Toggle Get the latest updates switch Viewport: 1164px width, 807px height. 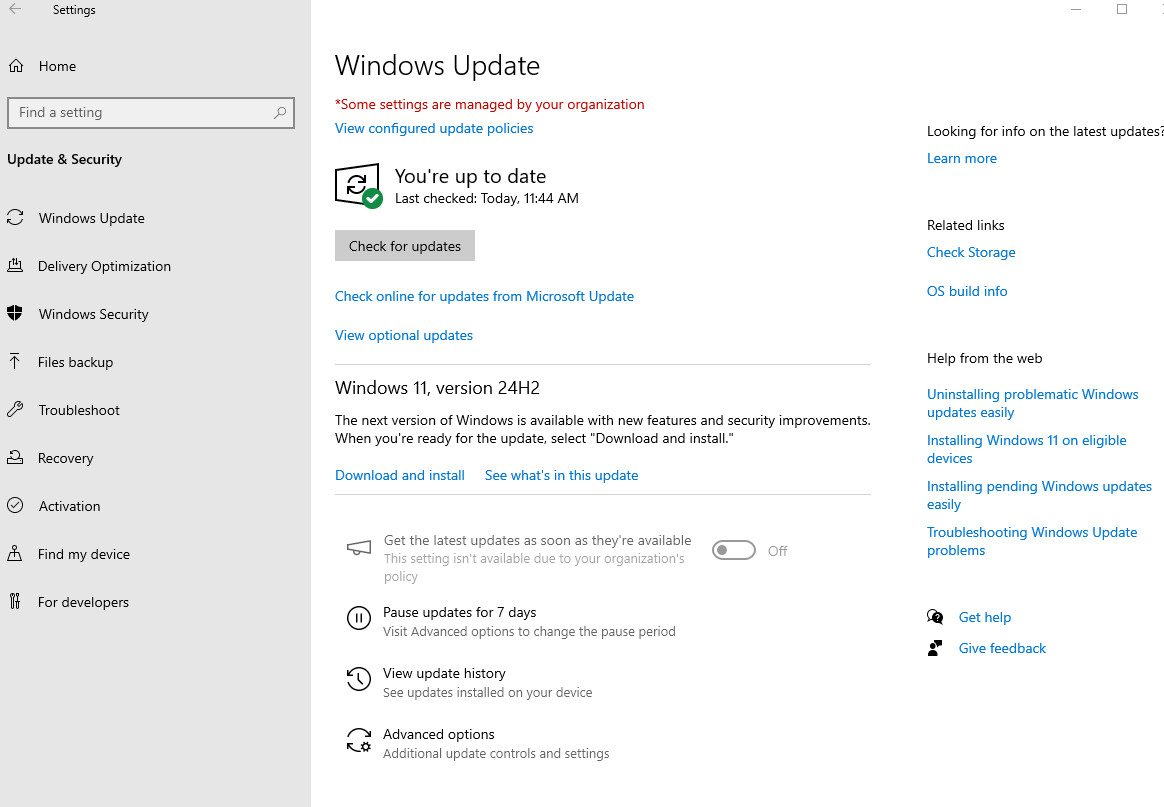click(733, 550)
